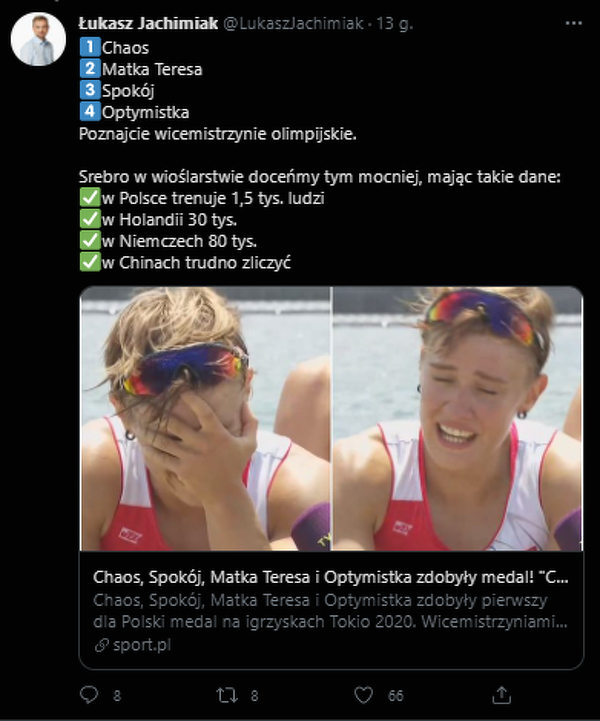
Task: Open the share upload icon
Action: pos(501,695)
